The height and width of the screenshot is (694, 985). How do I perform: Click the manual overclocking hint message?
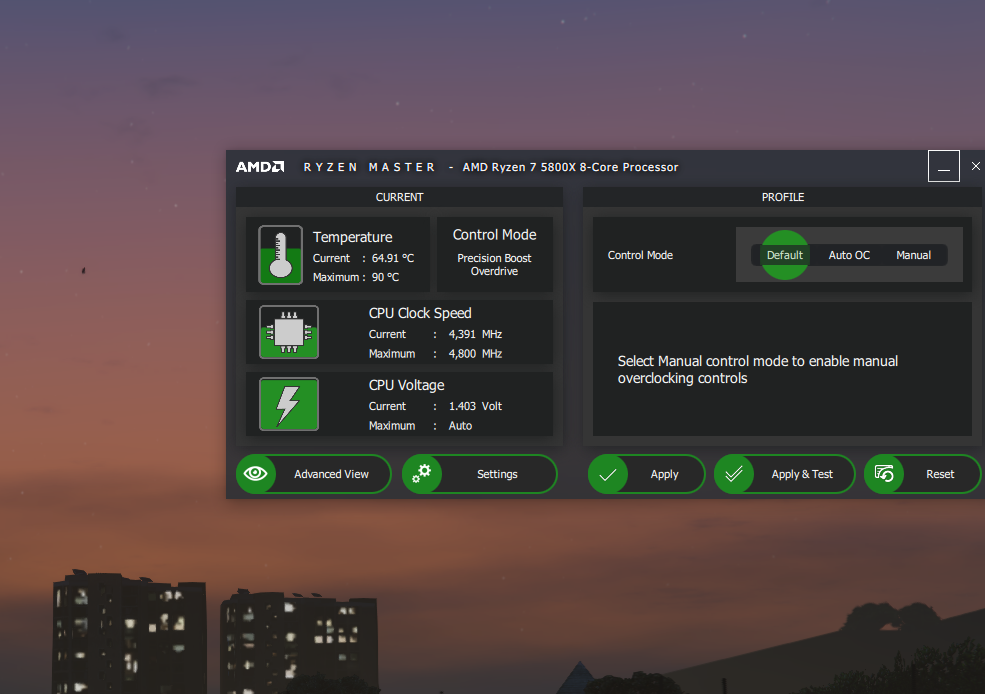[x=757, y=370]
